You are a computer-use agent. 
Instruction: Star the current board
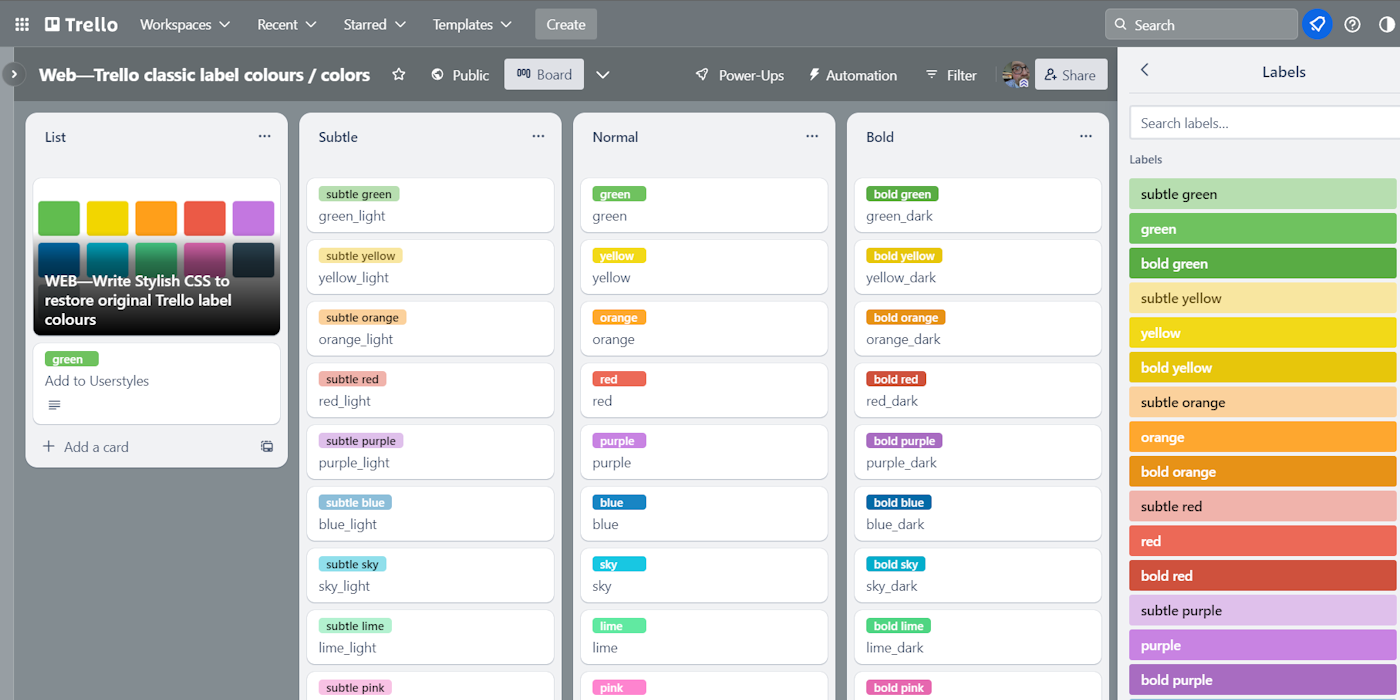pos(398,74)
